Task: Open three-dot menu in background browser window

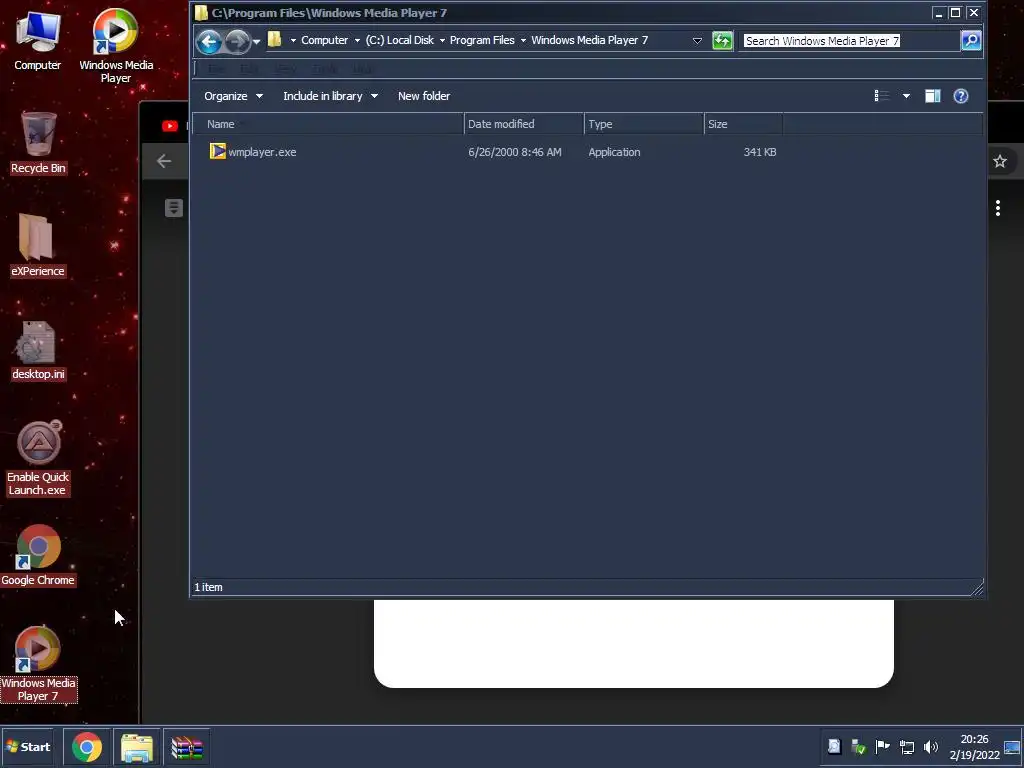Action: (998, 208)
